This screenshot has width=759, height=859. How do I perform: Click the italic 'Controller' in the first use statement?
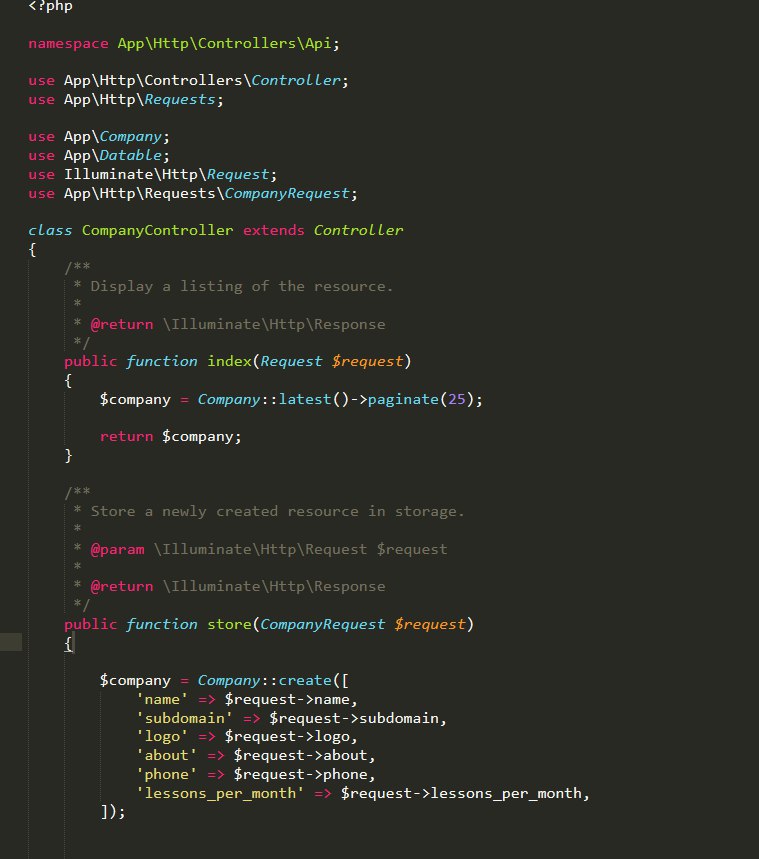[x=296, y=81]
